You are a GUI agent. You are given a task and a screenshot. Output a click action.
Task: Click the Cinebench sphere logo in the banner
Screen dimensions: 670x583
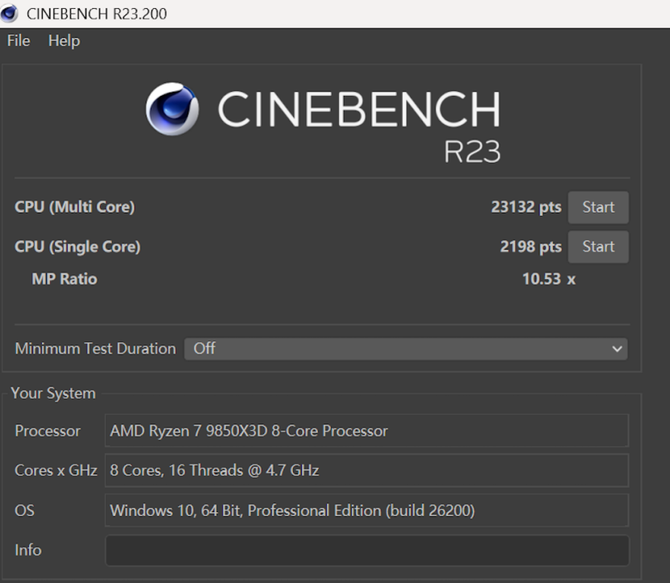click(x=172, y=109)
